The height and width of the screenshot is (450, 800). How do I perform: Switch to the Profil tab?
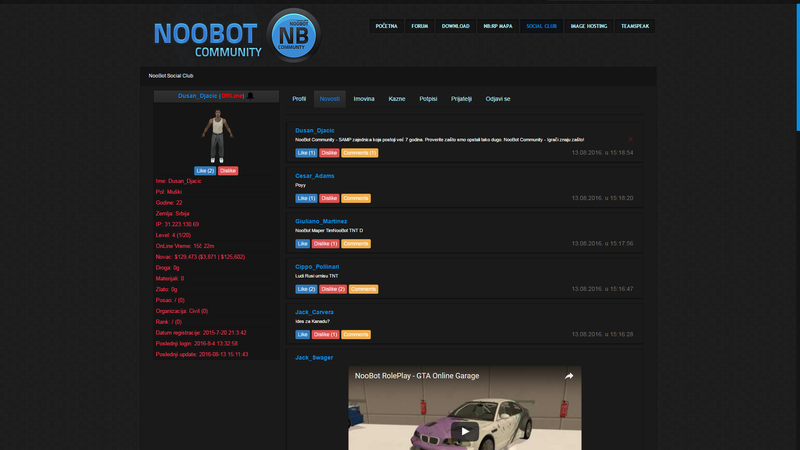299,99
